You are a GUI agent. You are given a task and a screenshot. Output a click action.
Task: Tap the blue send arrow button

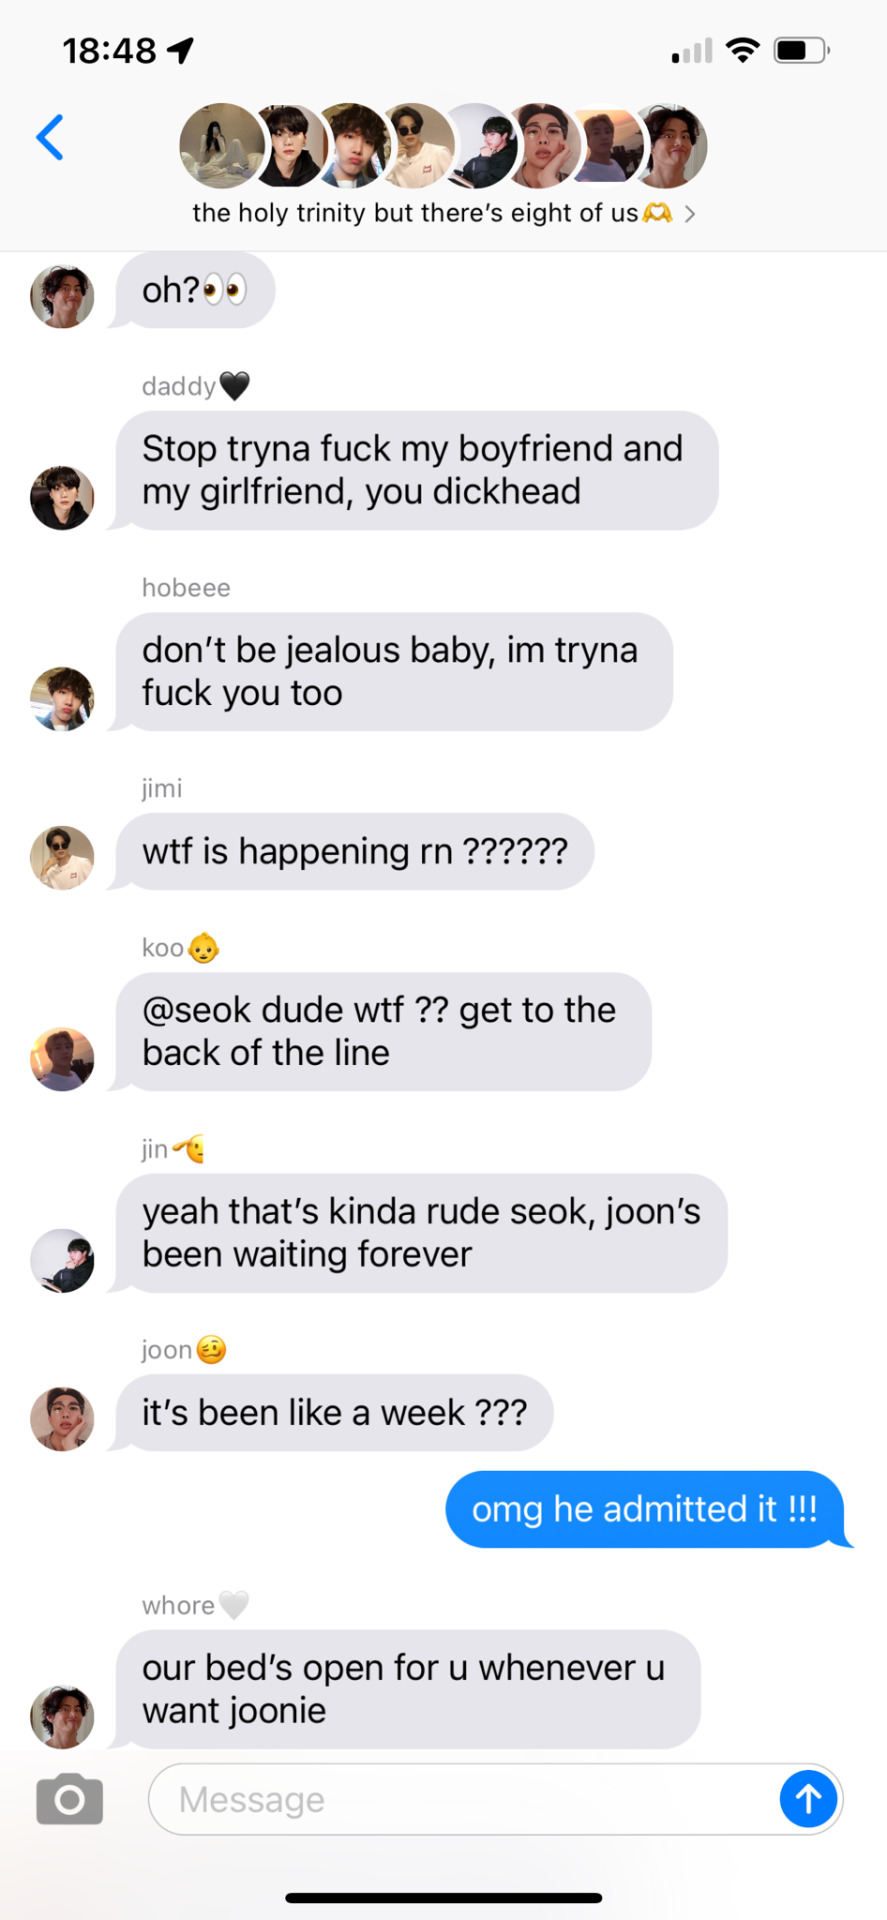(x=808, y=1799)
